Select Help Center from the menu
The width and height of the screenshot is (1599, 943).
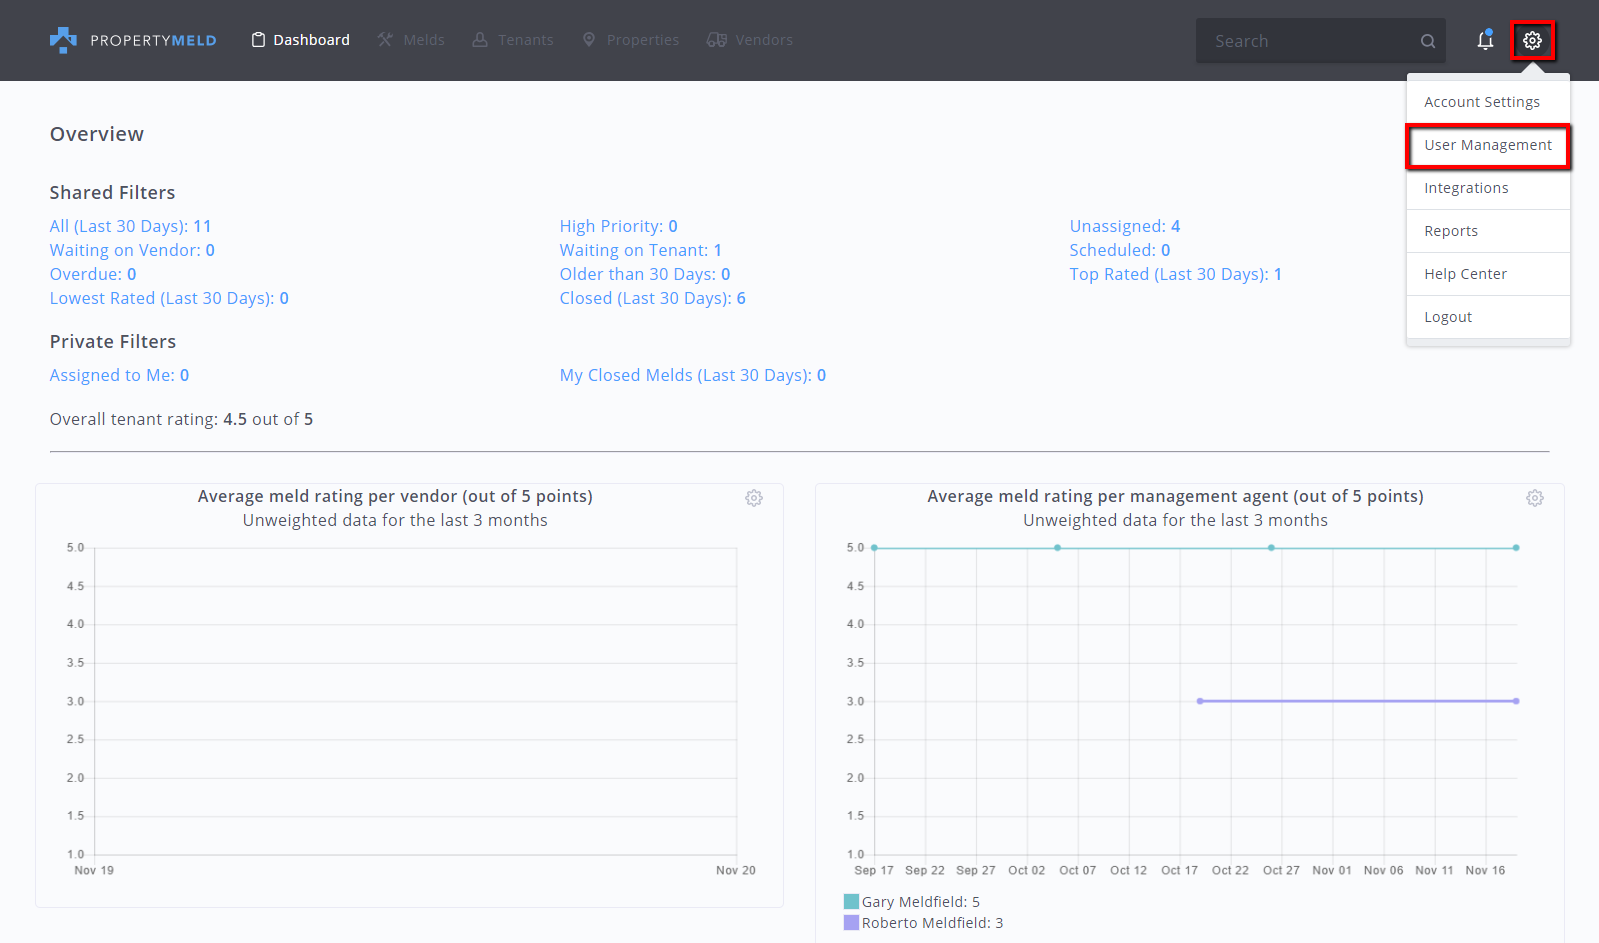click(x=1488, y=274)
